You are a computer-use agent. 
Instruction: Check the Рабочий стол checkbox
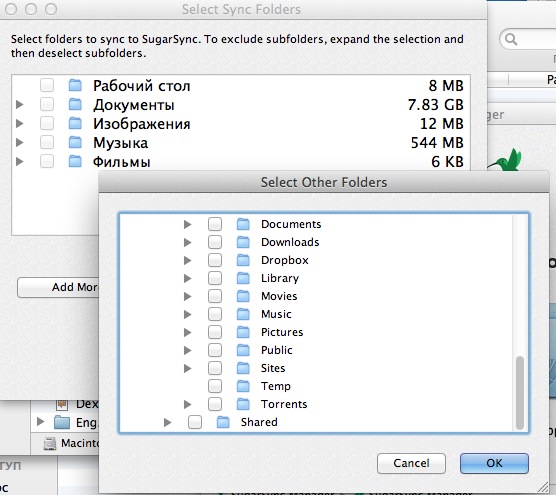[47, 85]
